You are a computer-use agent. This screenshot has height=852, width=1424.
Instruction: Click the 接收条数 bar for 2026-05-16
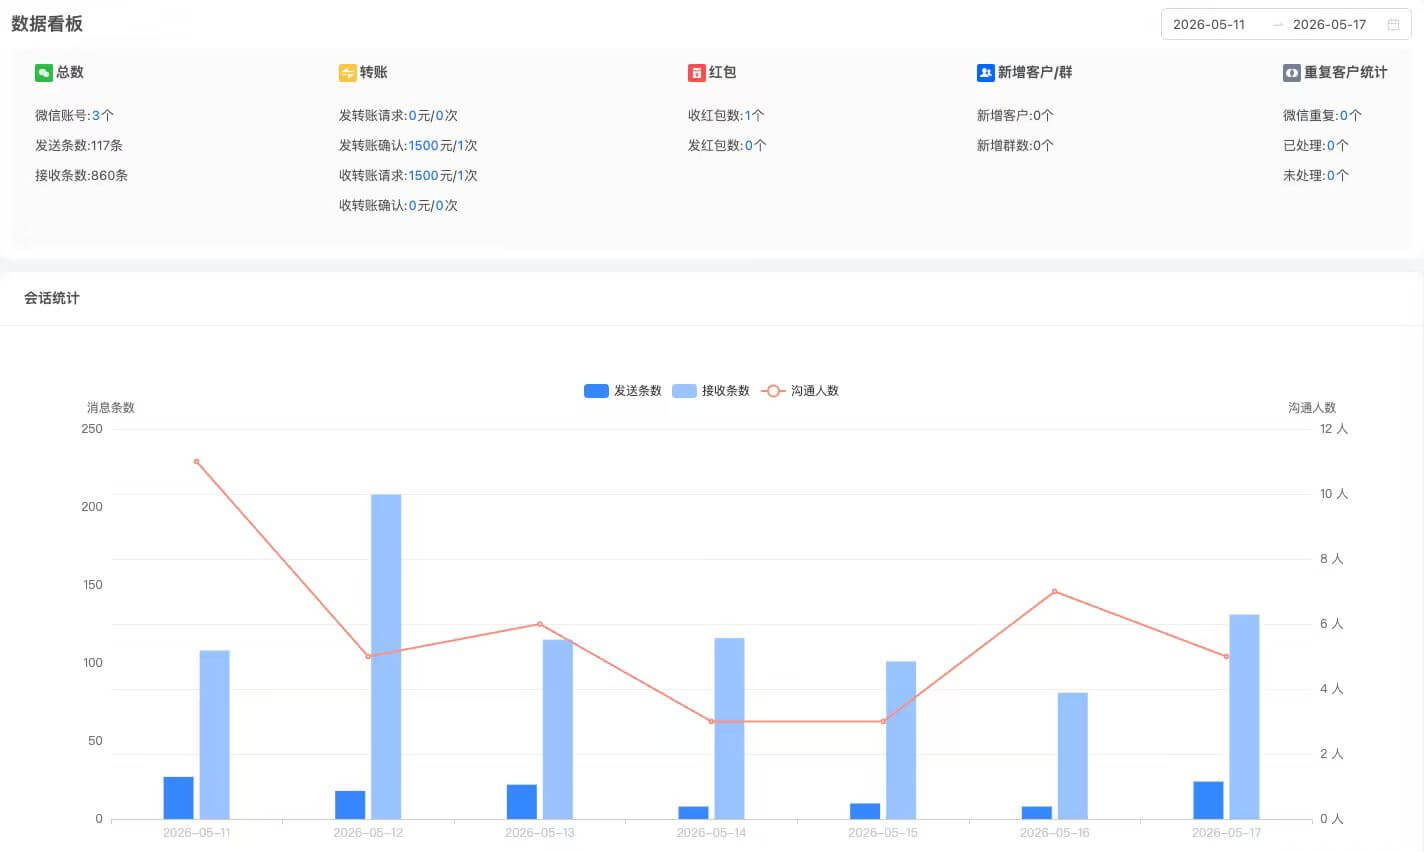pos(1072,756)
